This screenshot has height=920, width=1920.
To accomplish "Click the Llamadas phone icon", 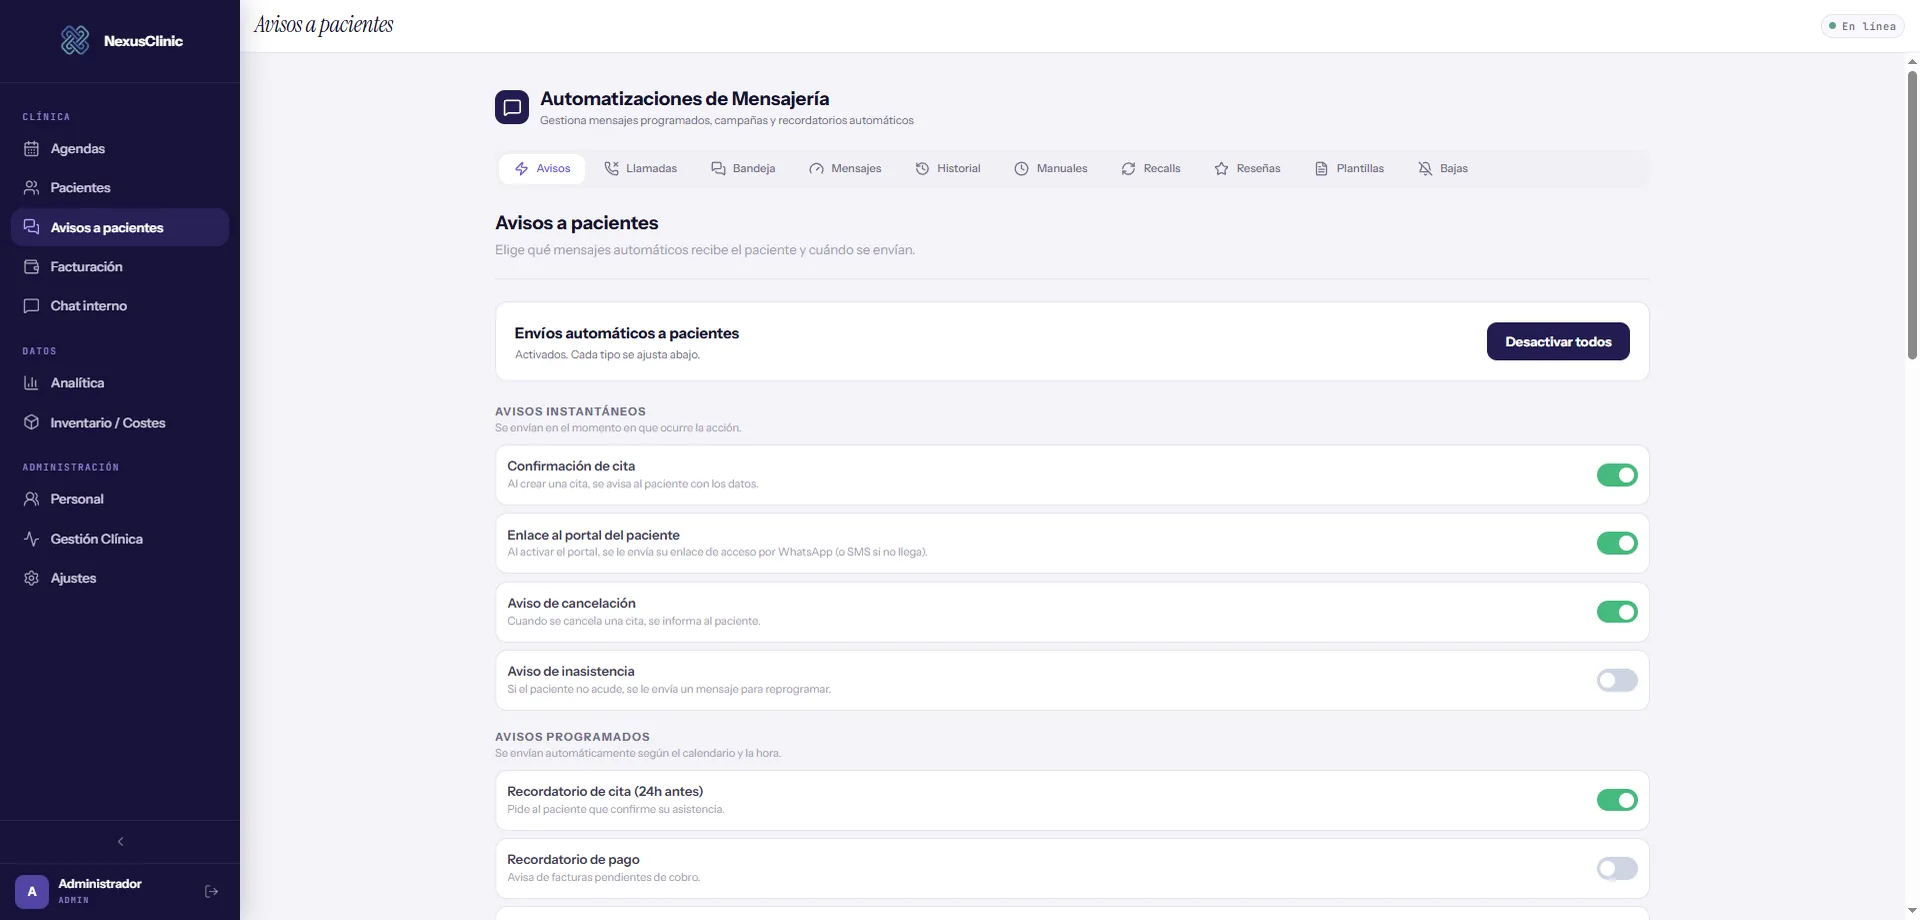I will [x=611, y=168].
